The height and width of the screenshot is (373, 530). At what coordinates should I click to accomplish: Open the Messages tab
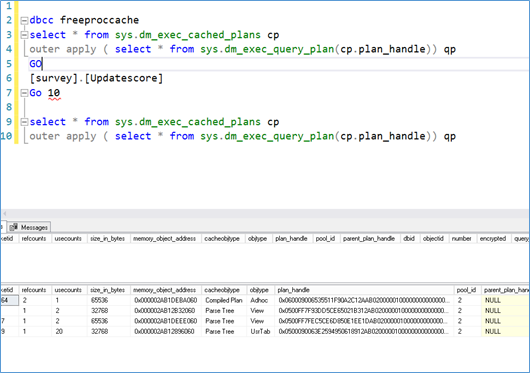(x=29, y=227)
